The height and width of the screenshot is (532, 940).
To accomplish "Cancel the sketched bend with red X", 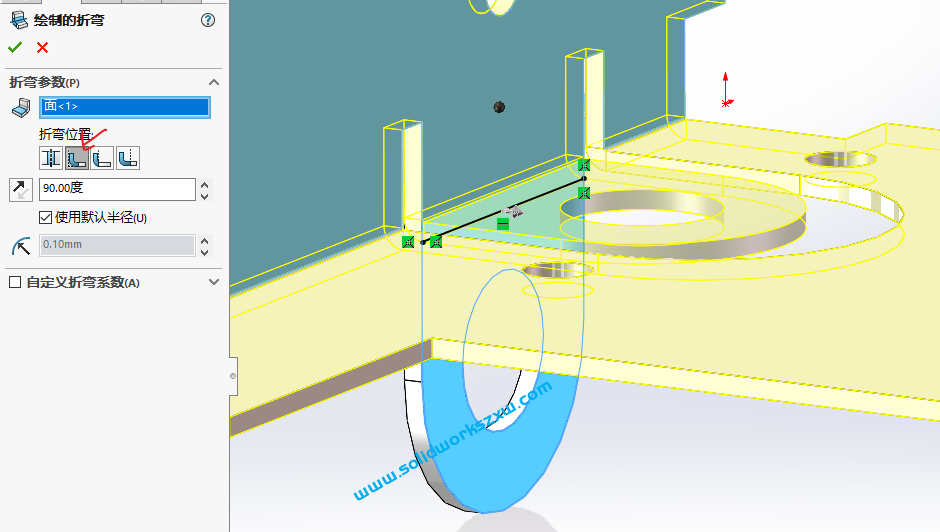I will 43,47.
